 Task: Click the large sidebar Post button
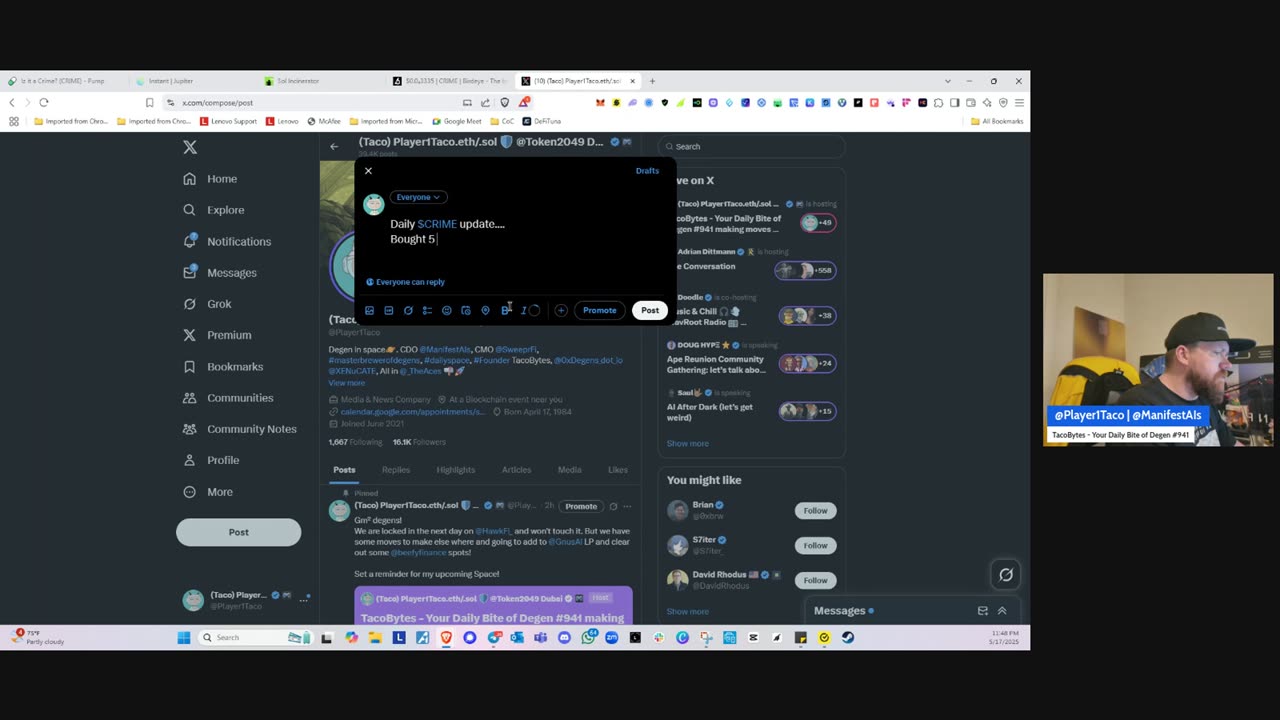point(238,532)
